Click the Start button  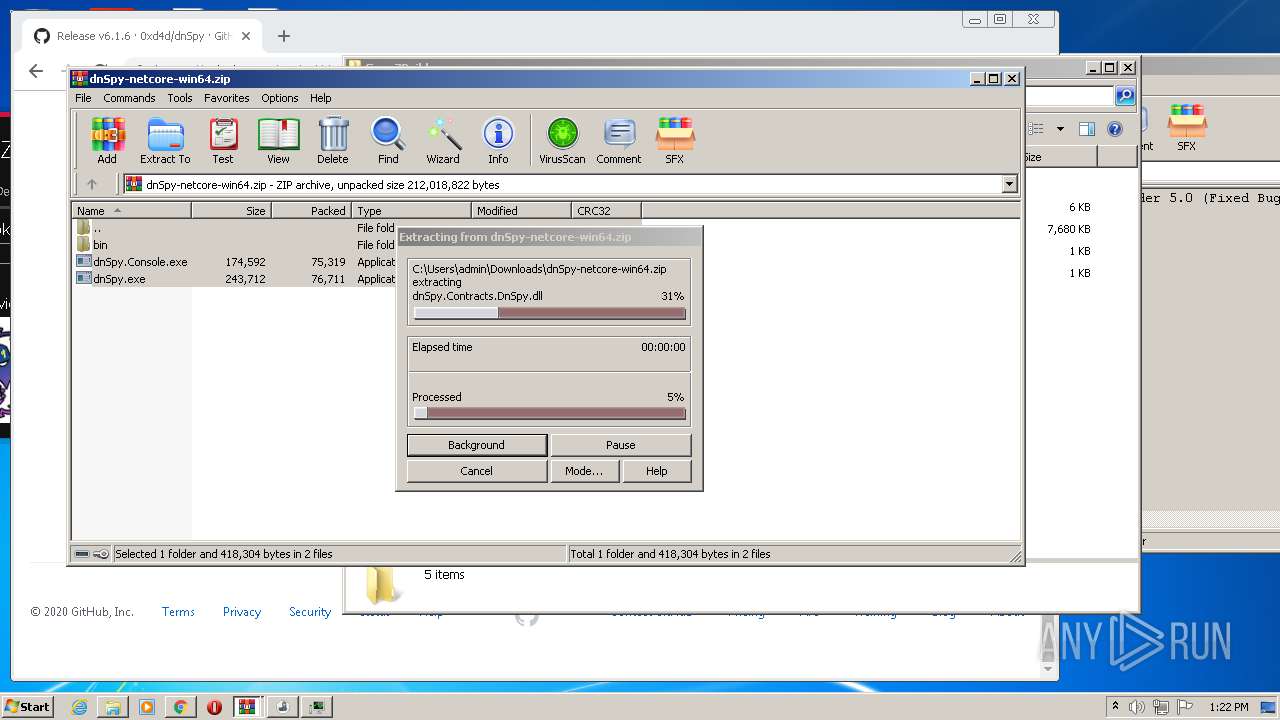coord(27,707)
